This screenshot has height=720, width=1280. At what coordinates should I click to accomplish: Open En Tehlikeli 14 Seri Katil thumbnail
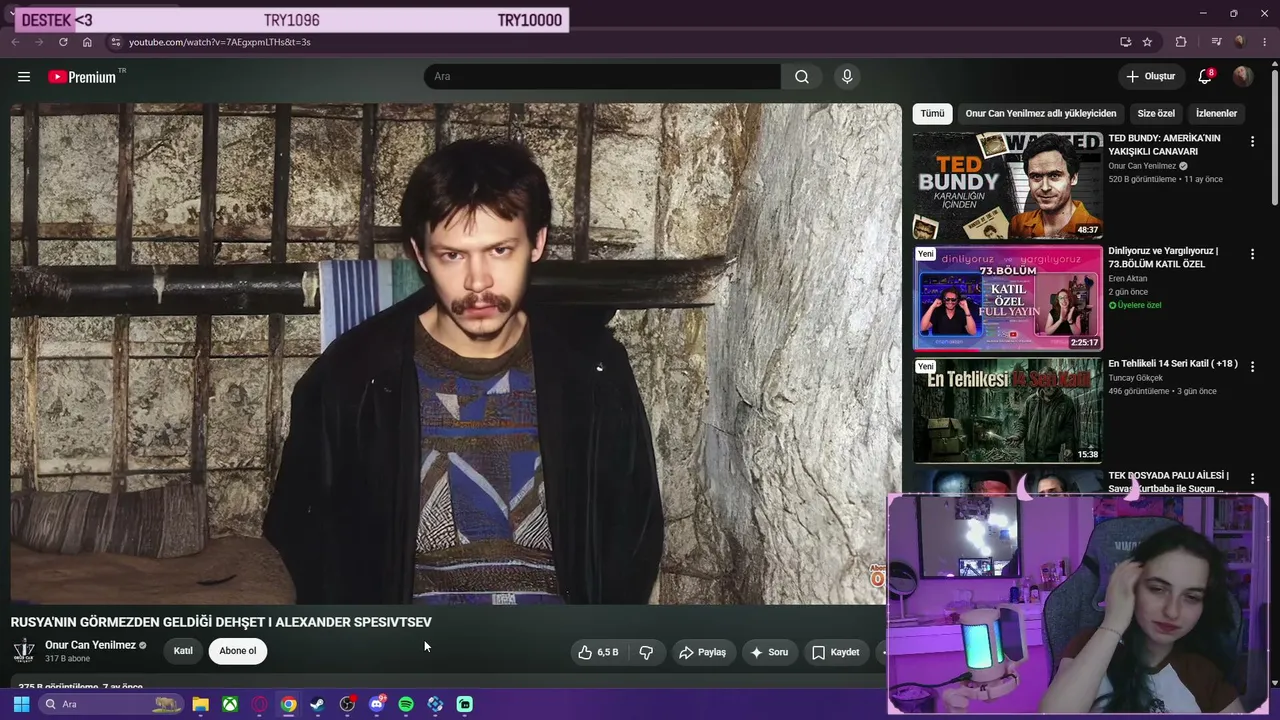click(1007, 411)
